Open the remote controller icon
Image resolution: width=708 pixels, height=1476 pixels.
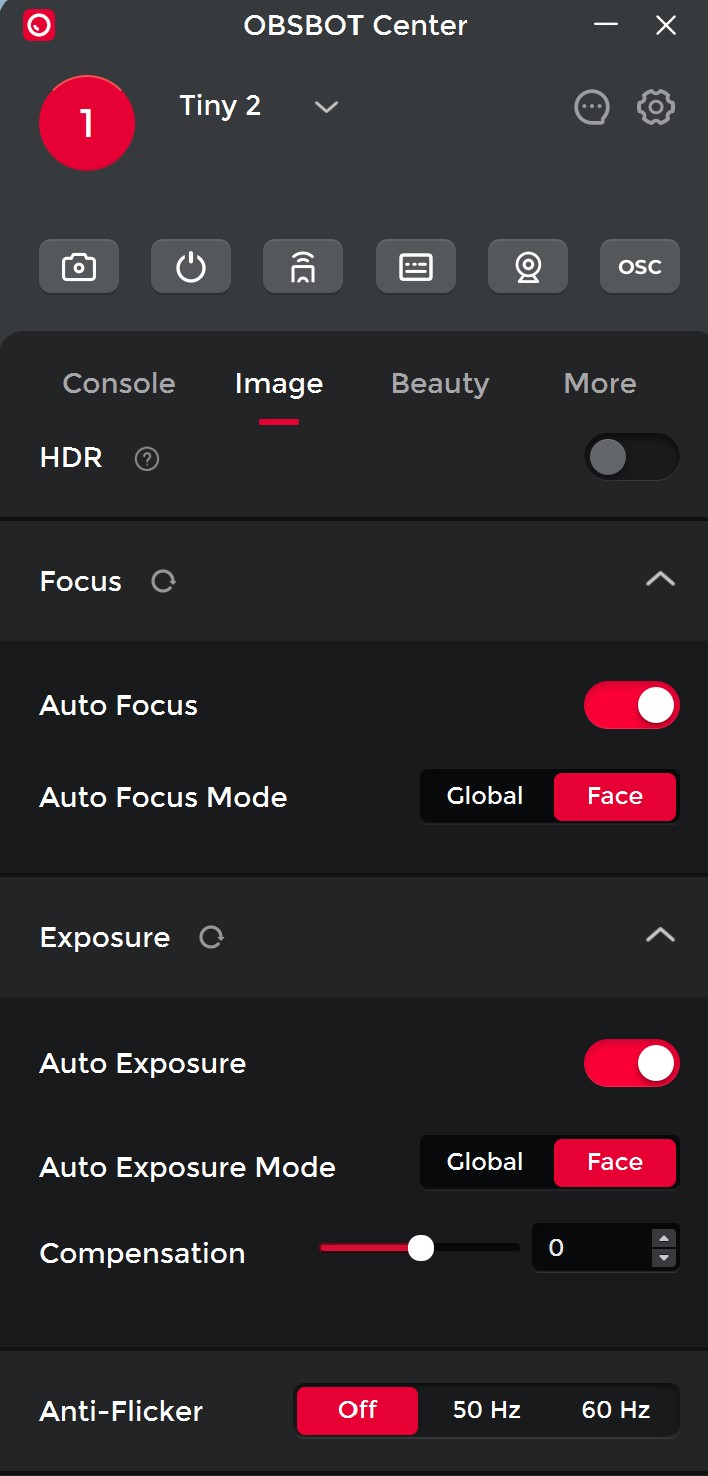[x=303, y=267]
